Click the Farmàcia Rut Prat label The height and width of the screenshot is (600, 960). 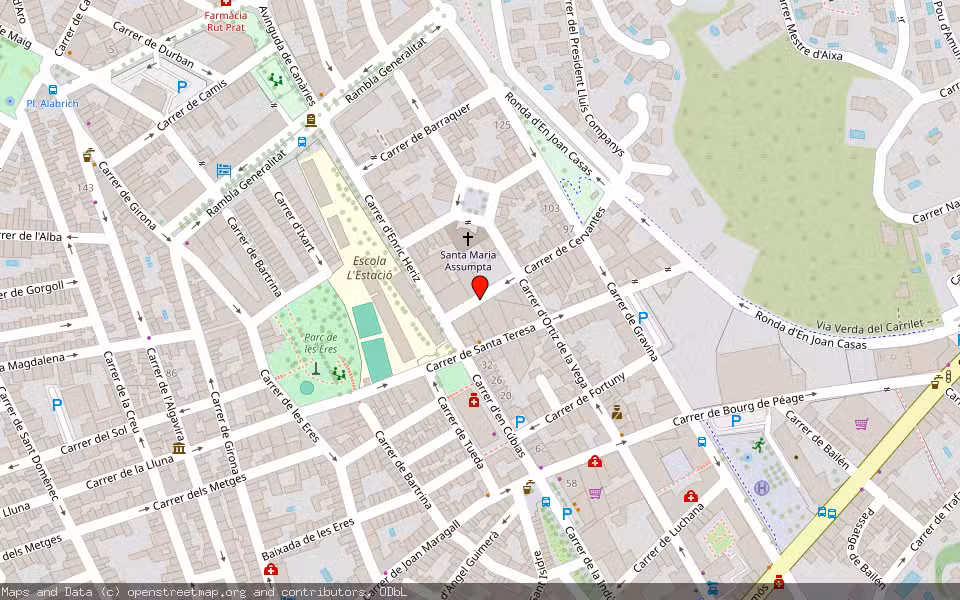pyautogui.click(x=226, y=21)
